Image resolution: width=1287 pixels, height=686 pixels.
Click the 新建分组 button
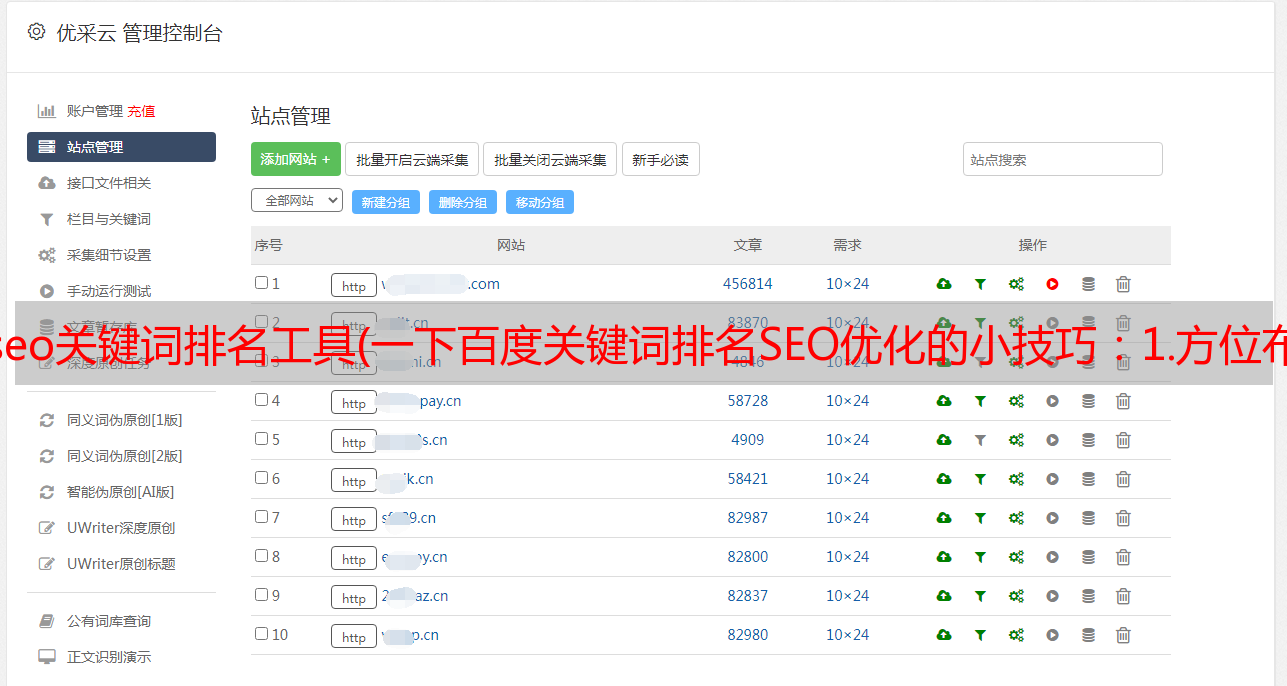pyautogui.click(x=385, y=202)
